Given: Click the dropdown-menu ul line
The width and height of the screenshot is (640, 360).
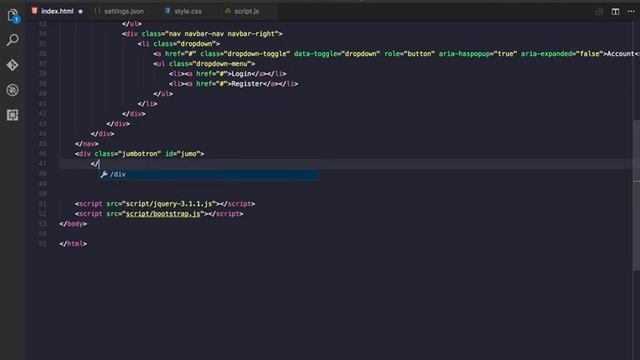Looking at the screenshot, I should (x=204, y=64).
